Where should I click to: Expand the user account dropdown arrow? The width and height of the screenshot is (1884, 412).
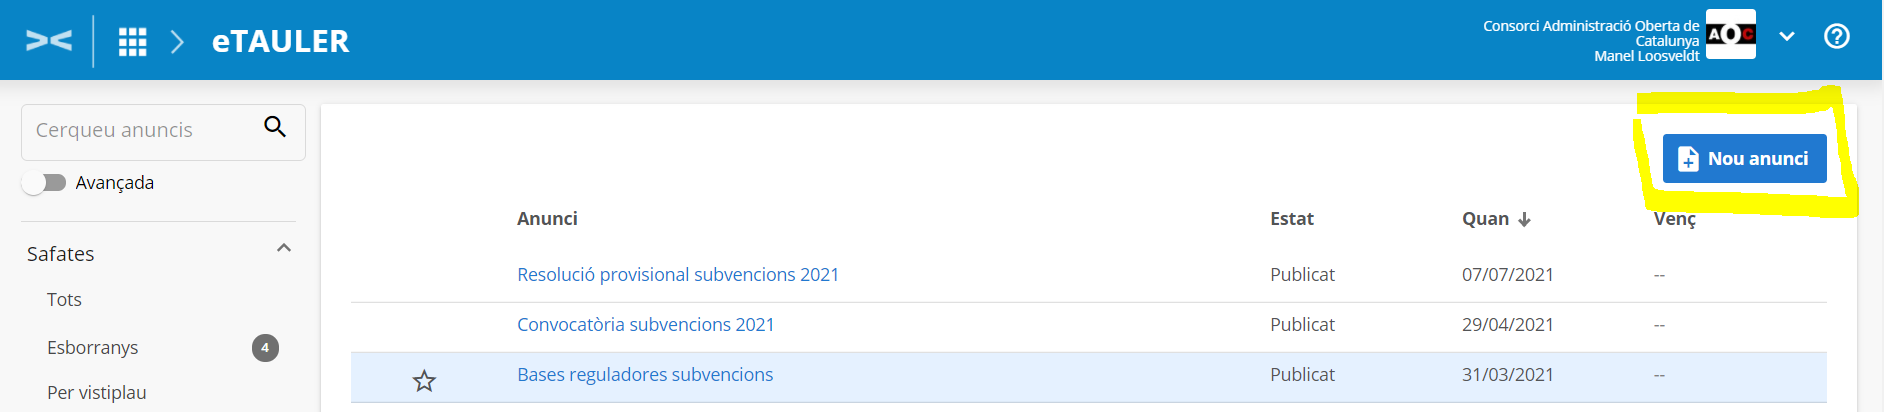[x=1787, y=37]
